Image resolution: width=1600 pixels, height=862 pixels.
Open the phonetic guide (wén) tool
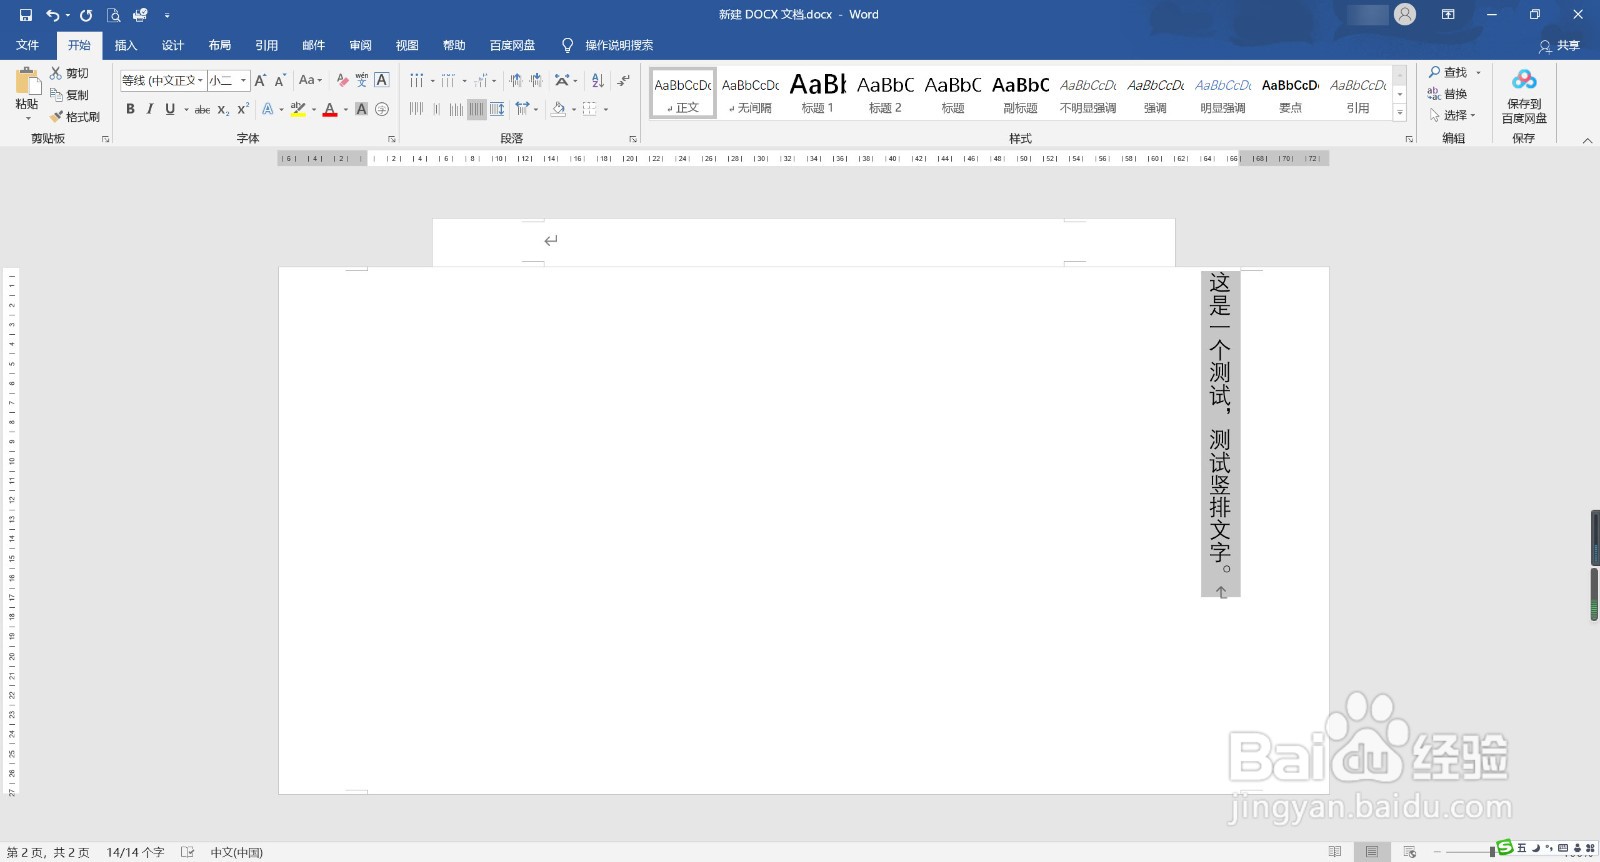tap(362, 80)
